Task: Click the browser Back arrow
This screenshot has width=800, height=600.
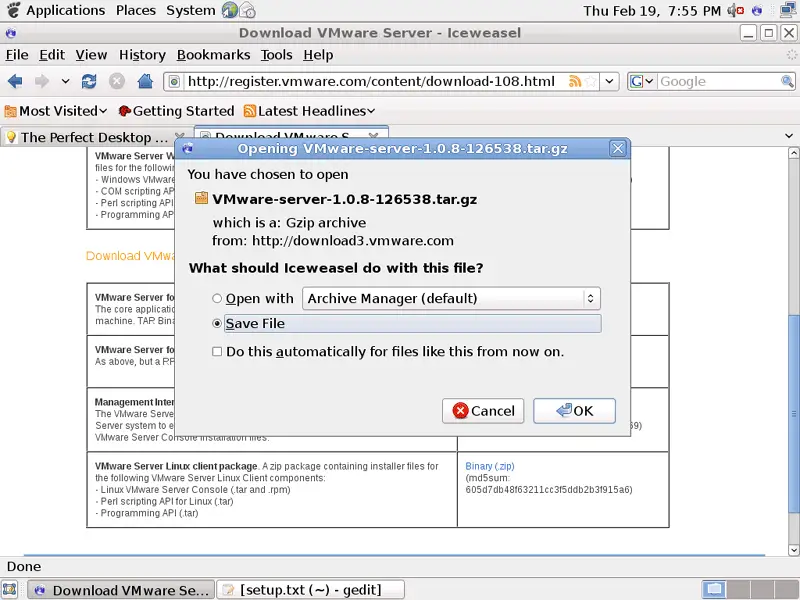Action: (15, 81)
